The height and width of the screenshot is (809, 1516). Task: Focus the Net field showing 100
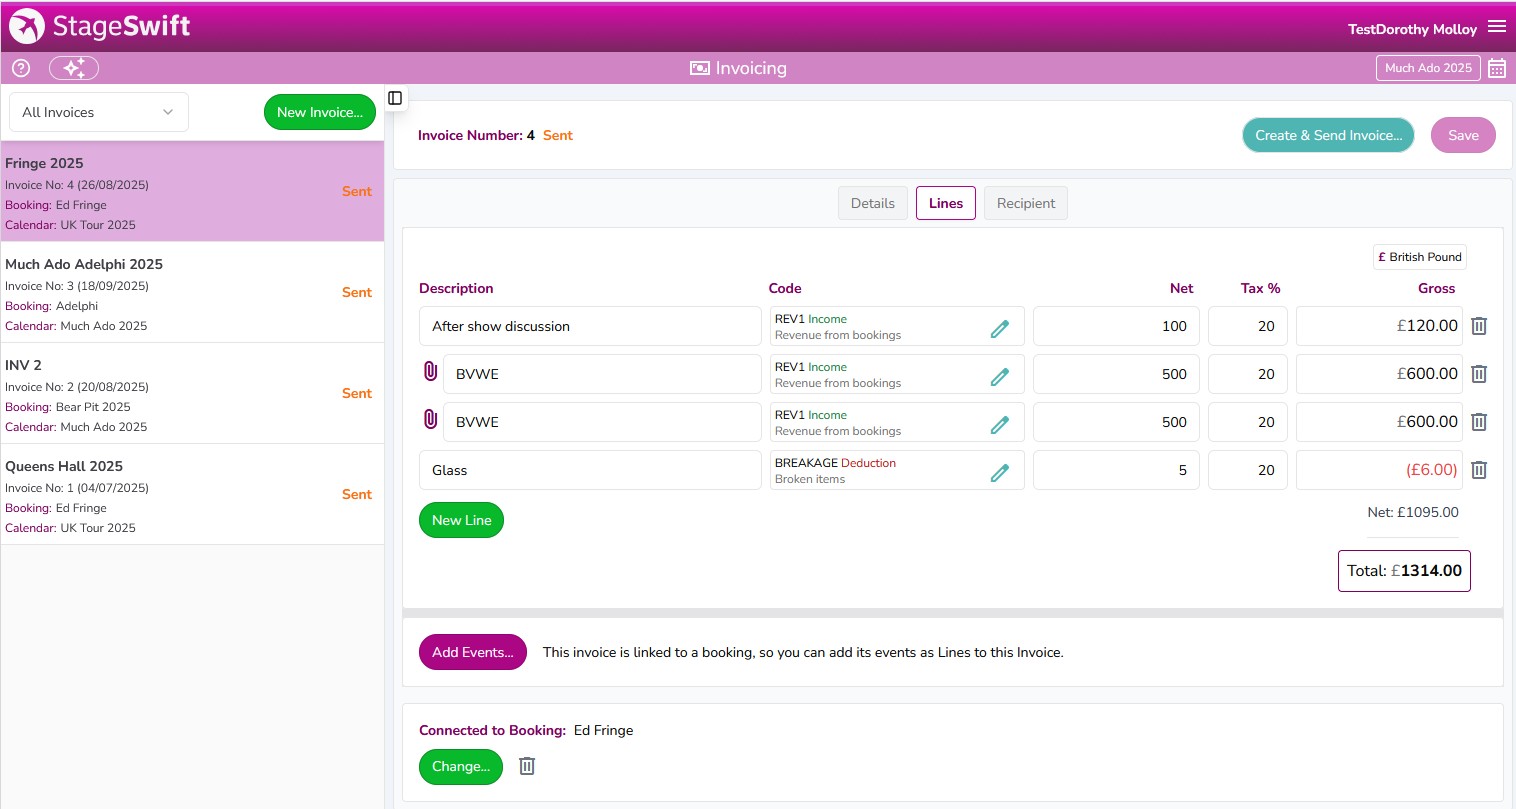(x=1116, y=326)
